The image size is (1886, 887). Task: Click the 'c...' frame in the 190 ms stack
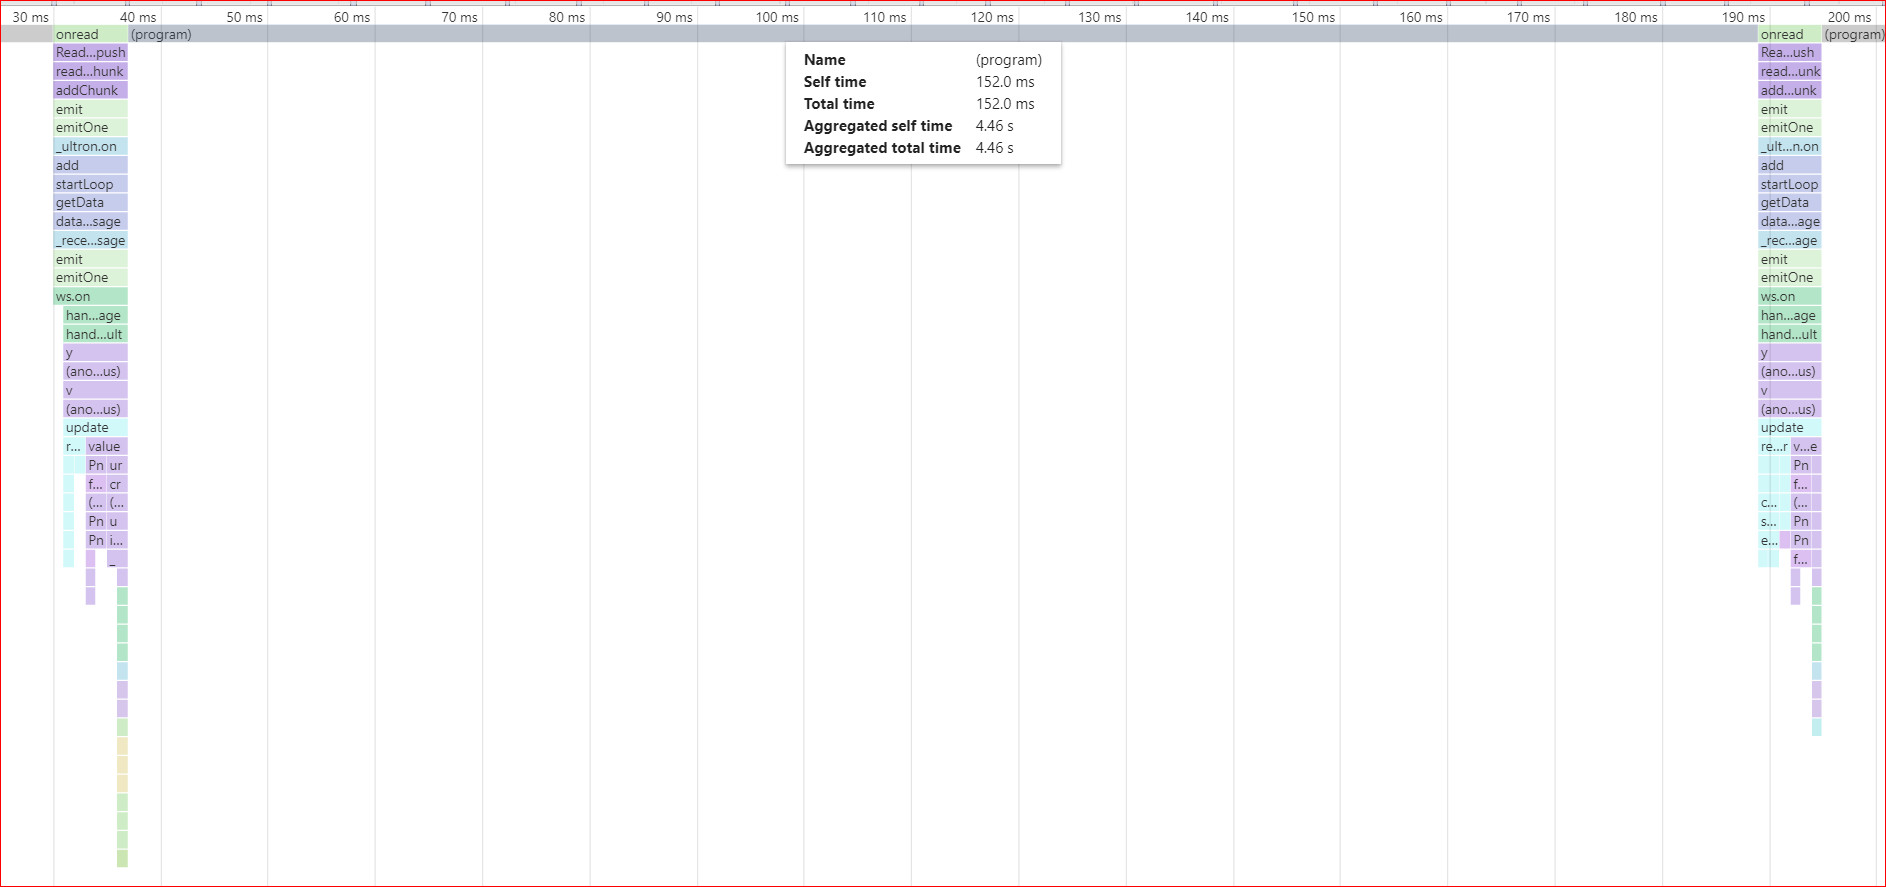pyautogui.click(x=1769, y=503)
